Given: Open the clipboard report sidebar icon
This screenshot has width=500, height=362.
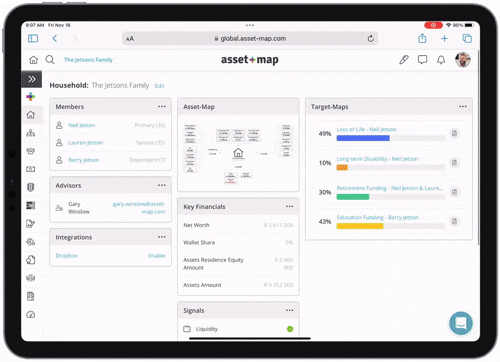Looking at the screenshot, I should 31,296.
